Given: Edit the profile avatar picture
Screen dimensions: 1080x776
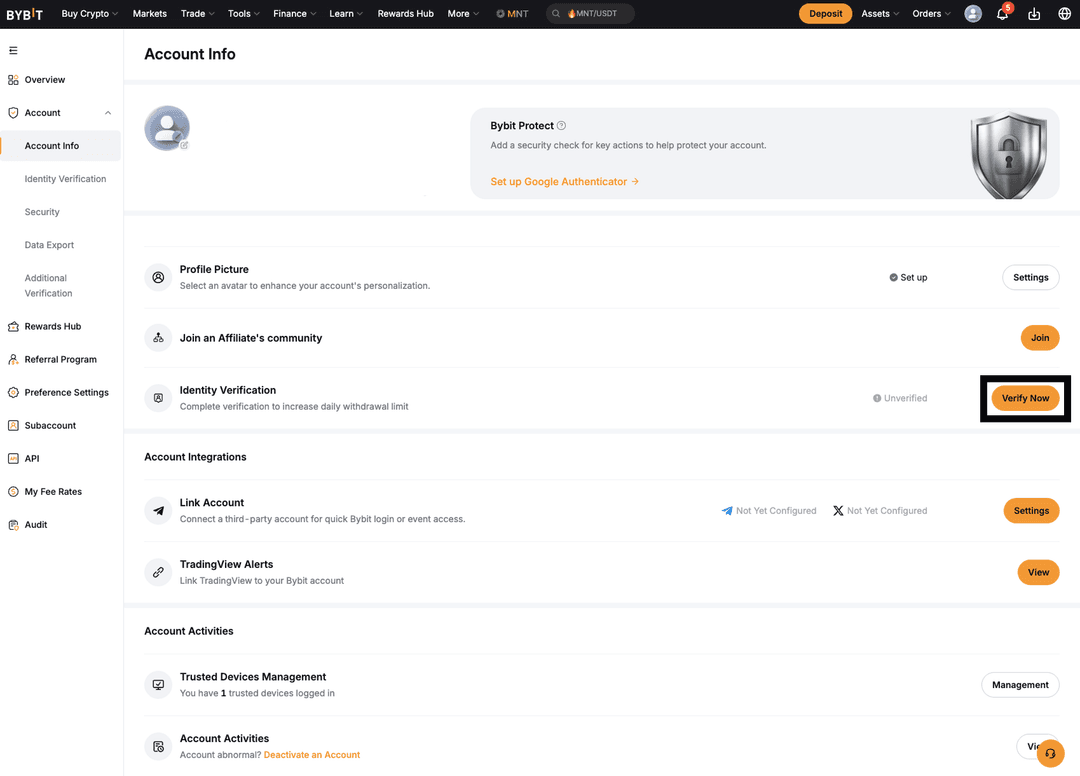Looking at the screenshot, I should 184,145.
